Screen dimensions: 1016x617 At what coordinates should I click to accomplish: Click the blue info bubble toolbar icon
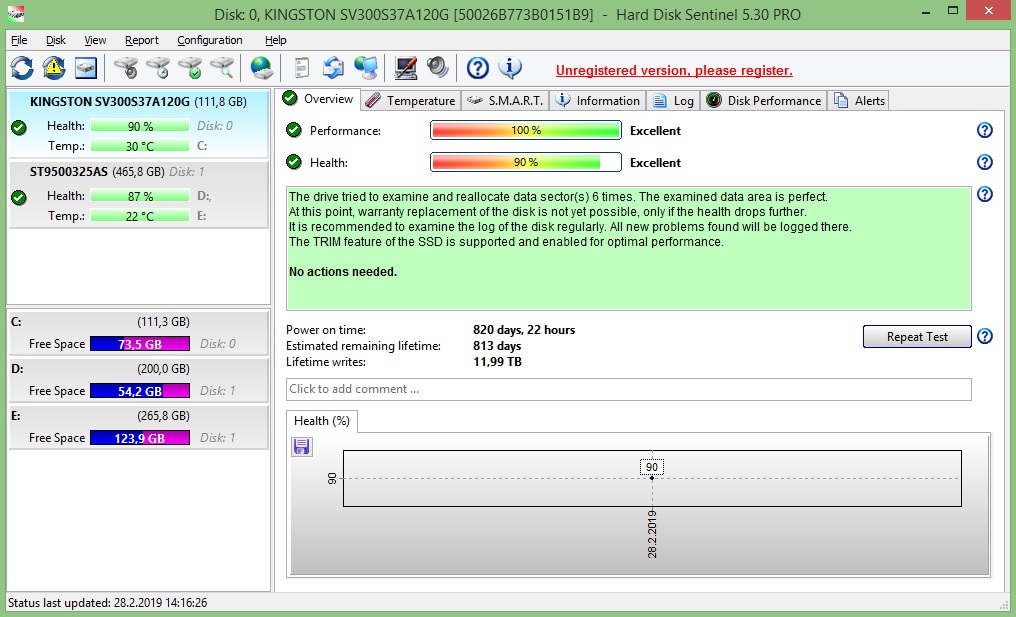pos(510,68)
